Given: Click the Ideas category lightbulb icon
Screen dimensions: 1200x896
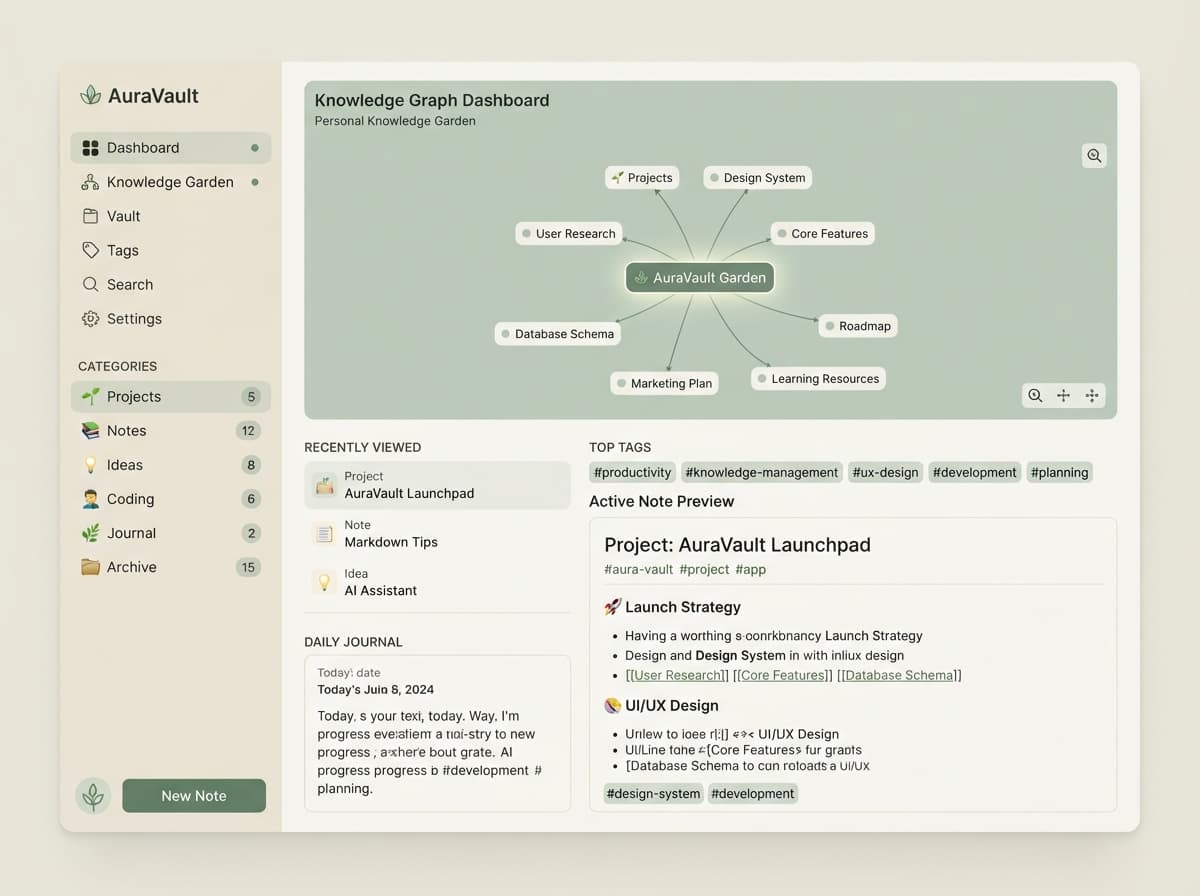Looking at the screenshot, I should click(x=90, y=465).
